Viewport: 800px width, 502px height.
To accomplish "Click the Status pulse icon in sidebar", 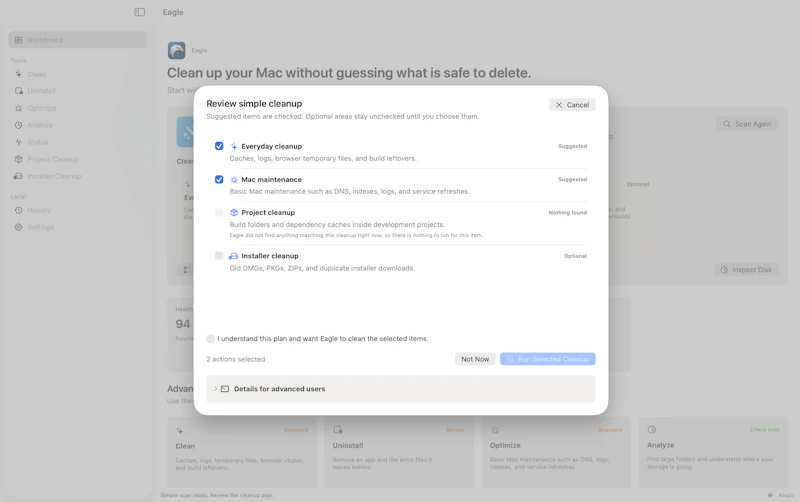I will coord(19,142).
